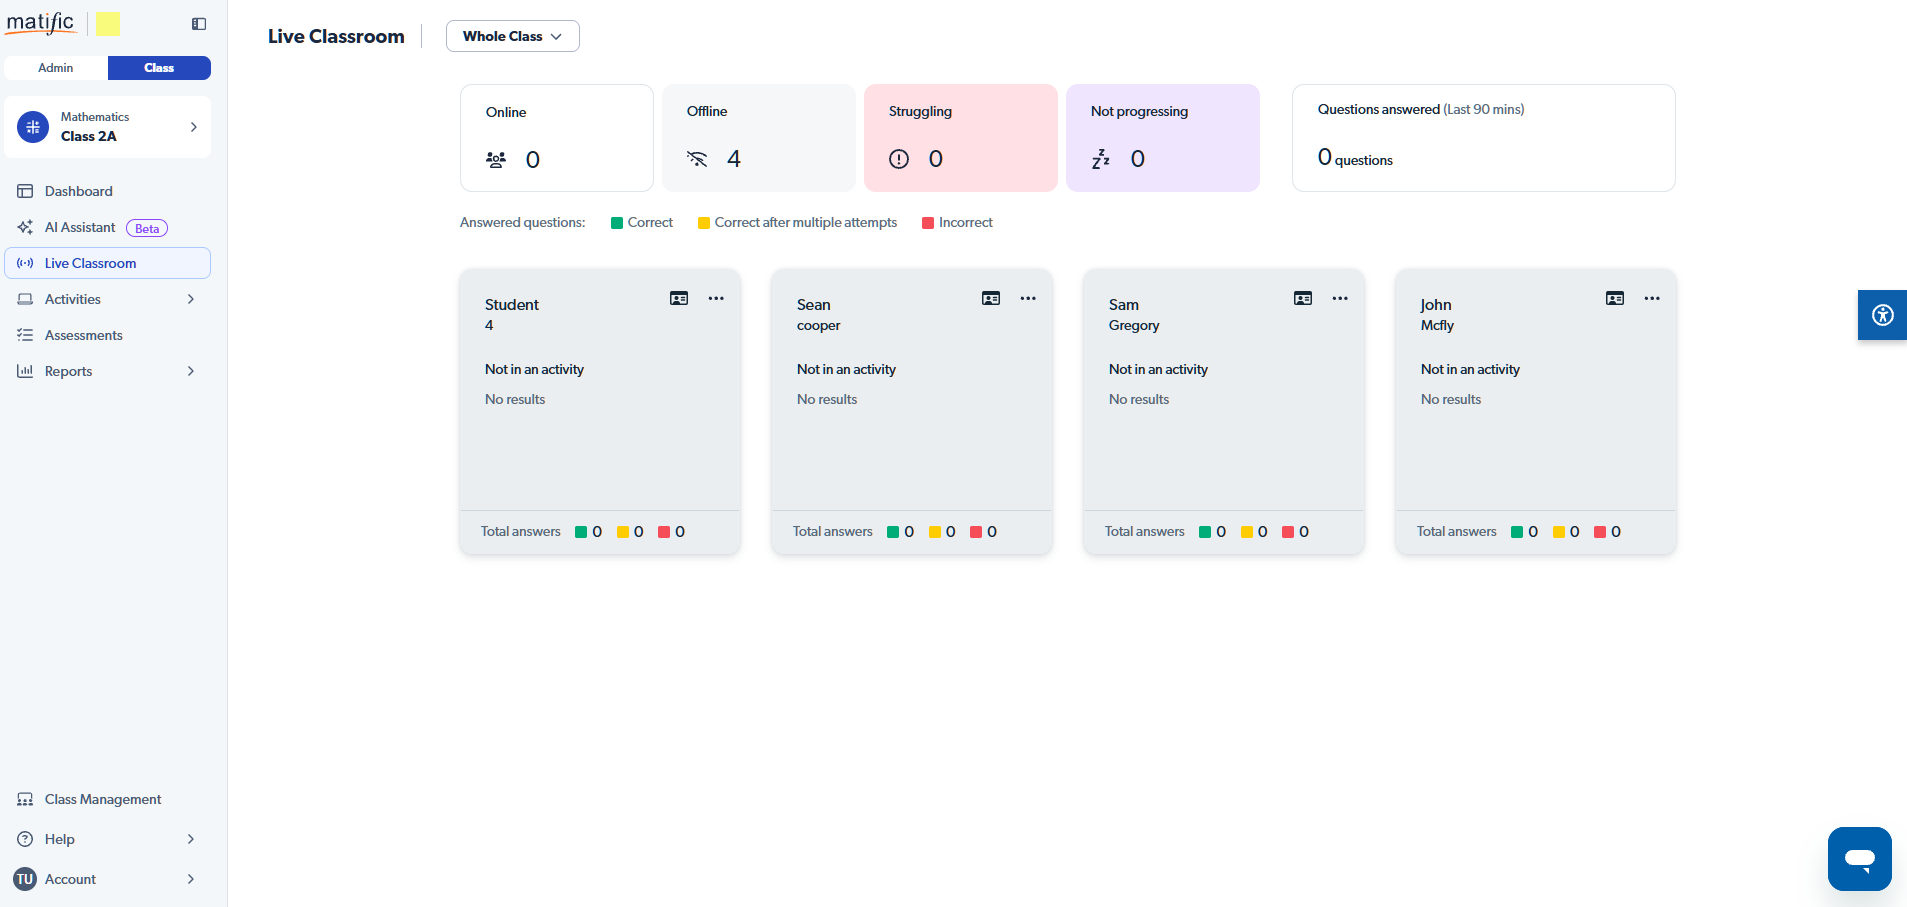Switch to Admin mode
This screenshot has width=1907, height=907.
pos(56,68)
